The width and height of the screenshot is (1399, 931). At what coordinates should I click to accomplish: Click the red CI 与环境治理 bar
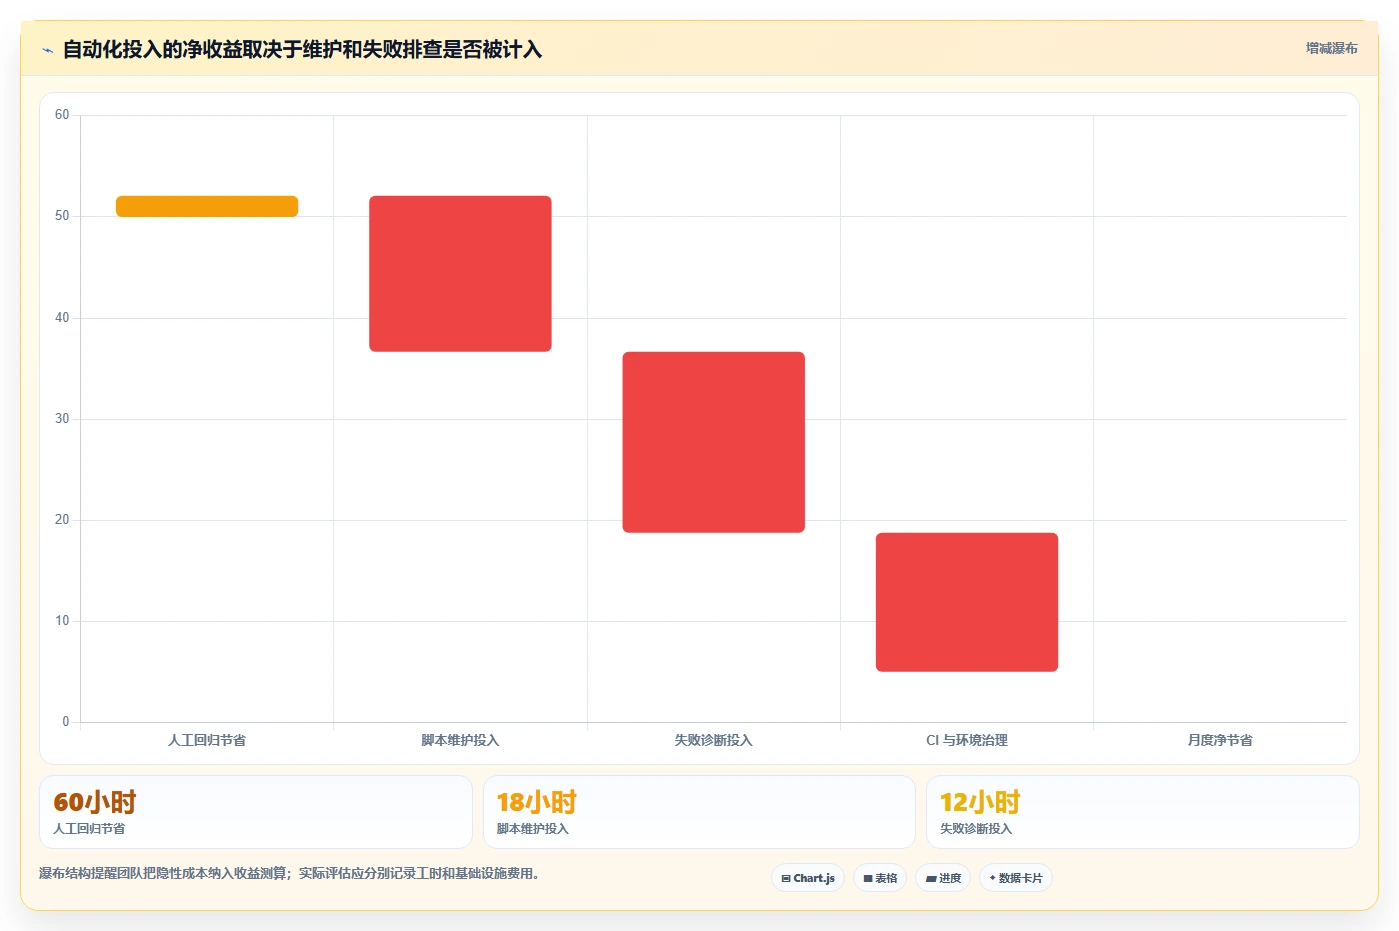[967, 602]
